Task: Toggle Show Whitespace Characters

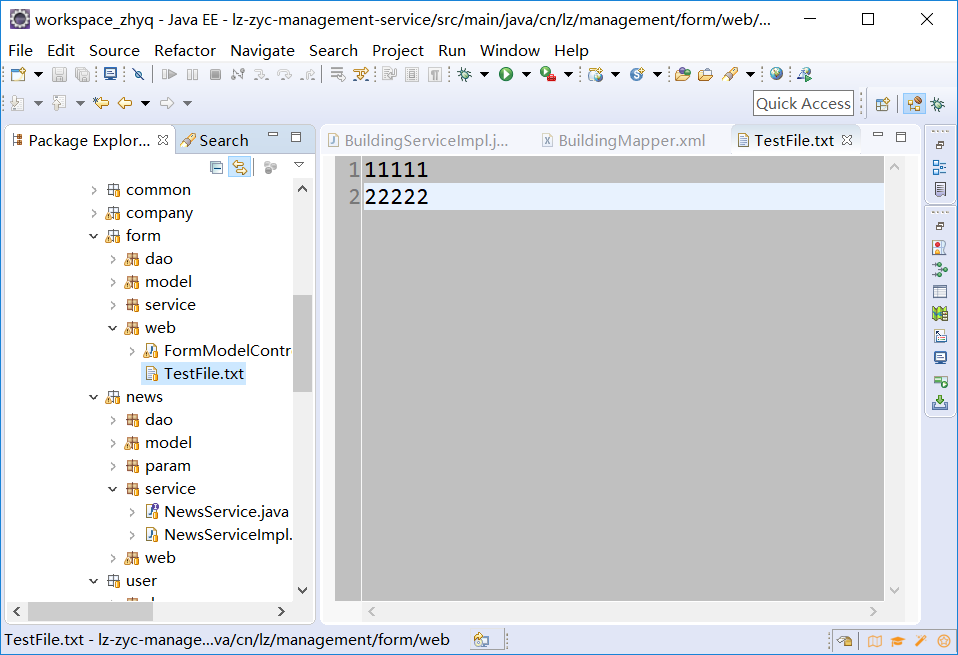Action: point(435,75)
